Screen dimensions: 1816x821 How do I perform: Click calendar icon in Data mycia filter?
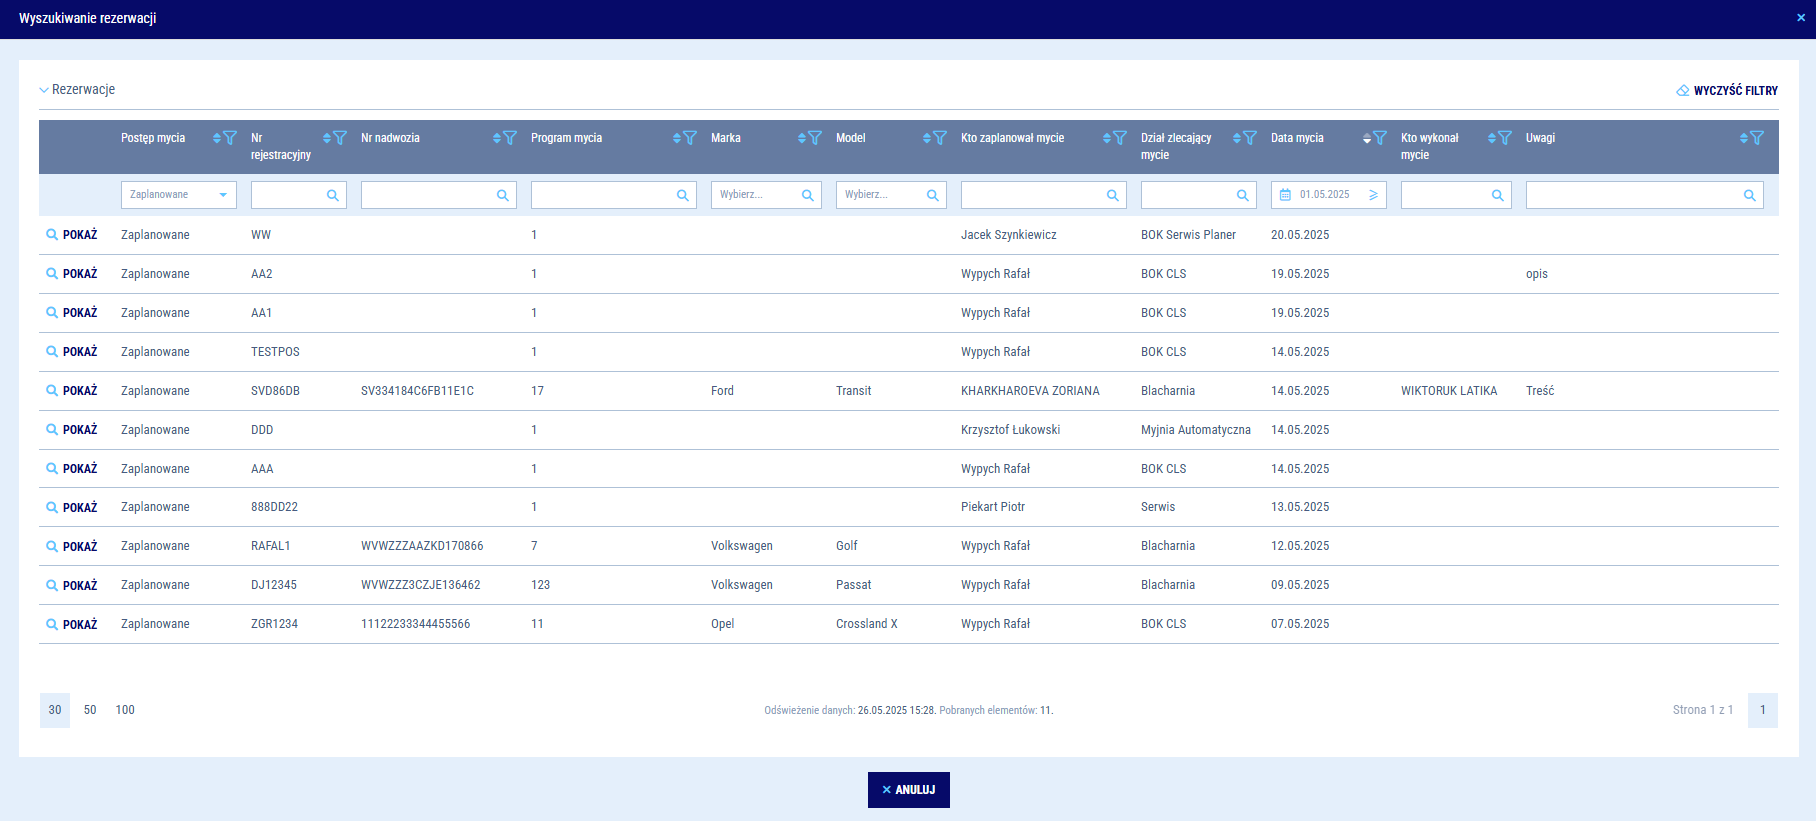1286,195
